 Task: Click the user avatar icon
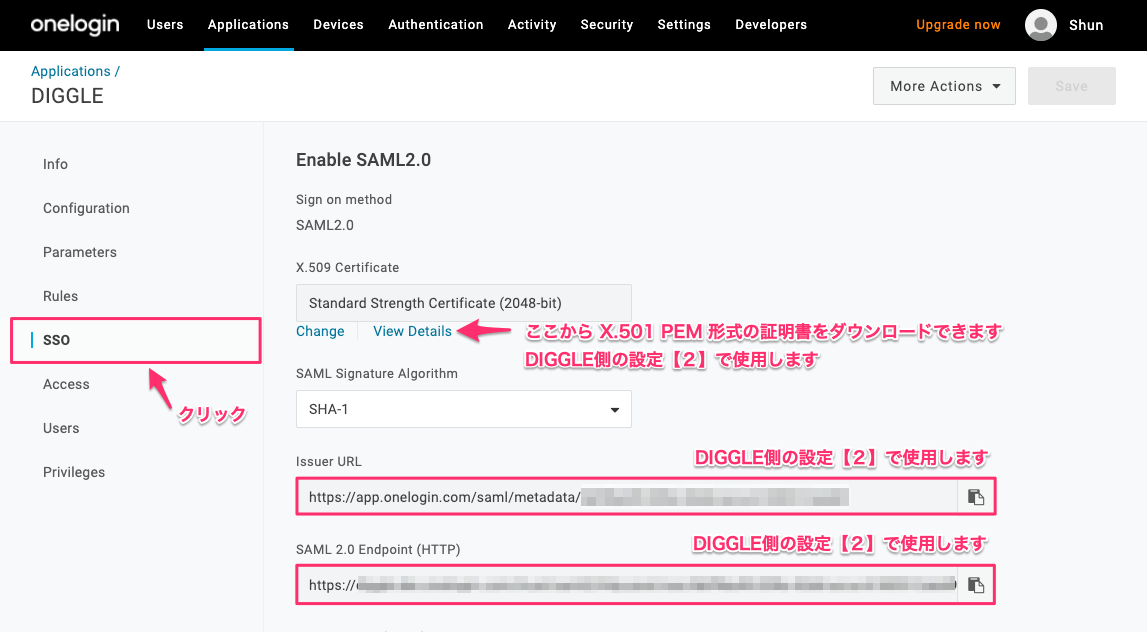[1041, 25]
